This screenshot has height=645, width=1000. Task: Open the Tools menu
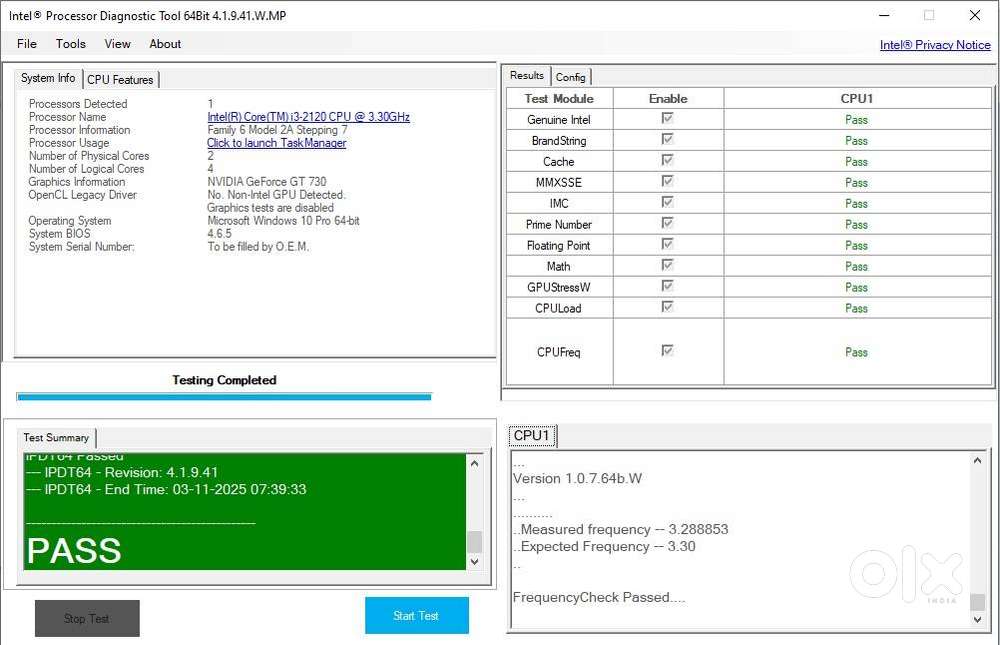coord(70,43)
